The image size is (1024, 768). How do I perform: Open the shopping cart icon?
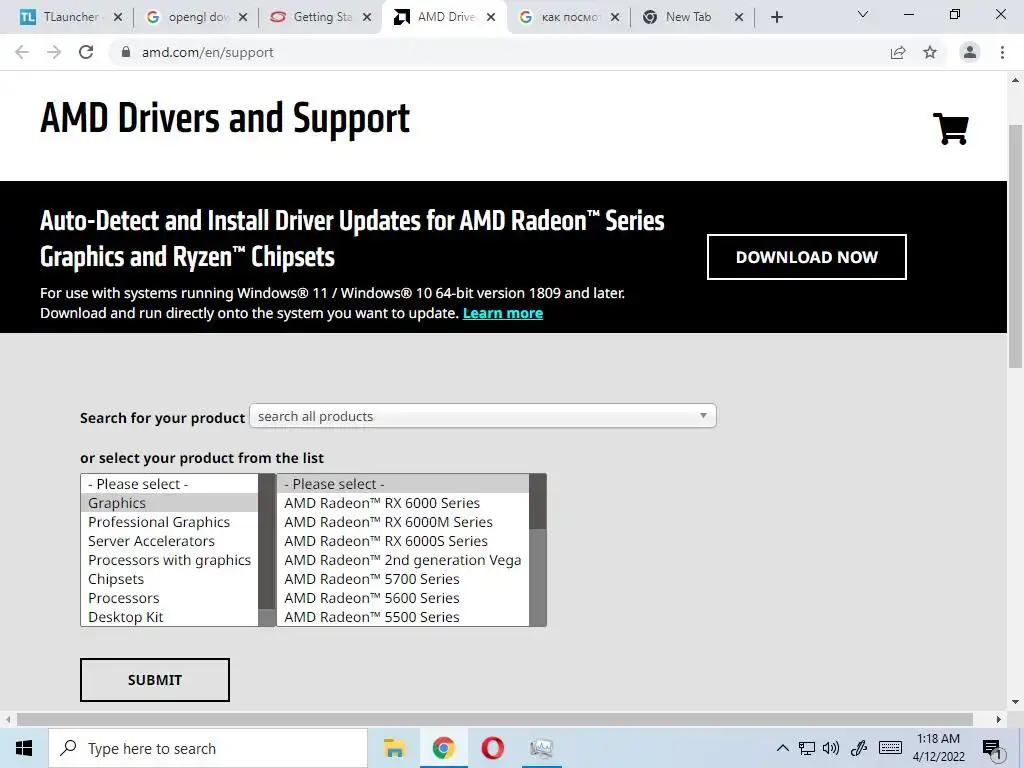(951, 129)
